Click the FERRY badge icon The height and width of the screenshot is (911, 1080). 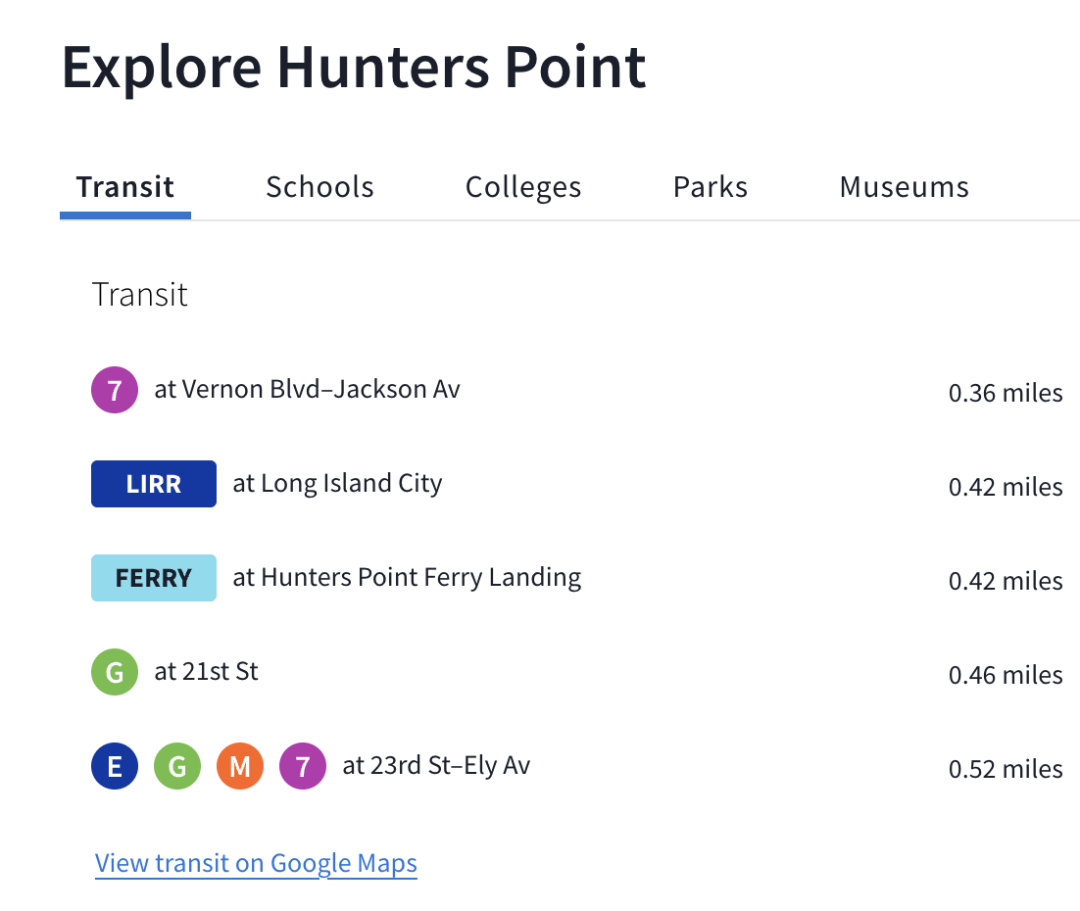[154, 578]
